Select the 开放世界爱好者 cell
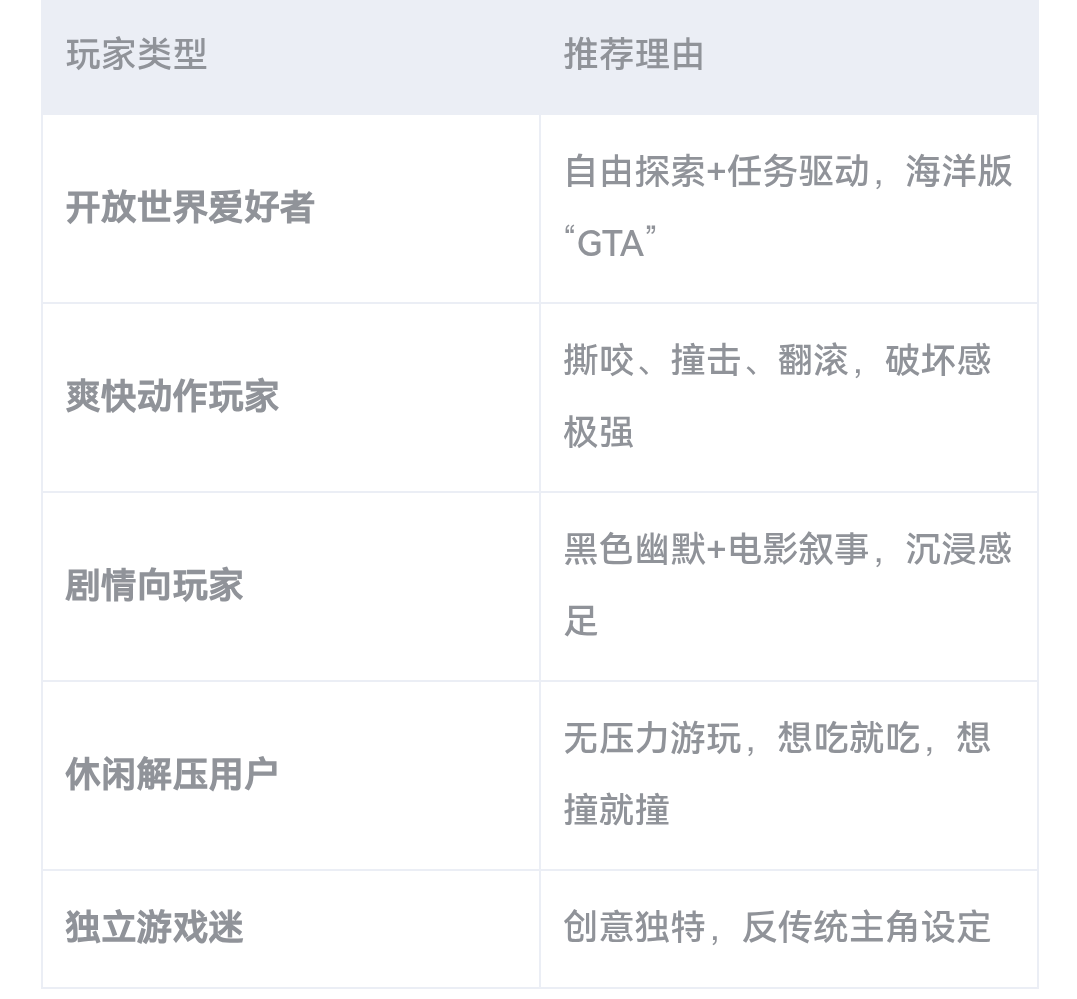1077x999 pixels. (190, 208)
